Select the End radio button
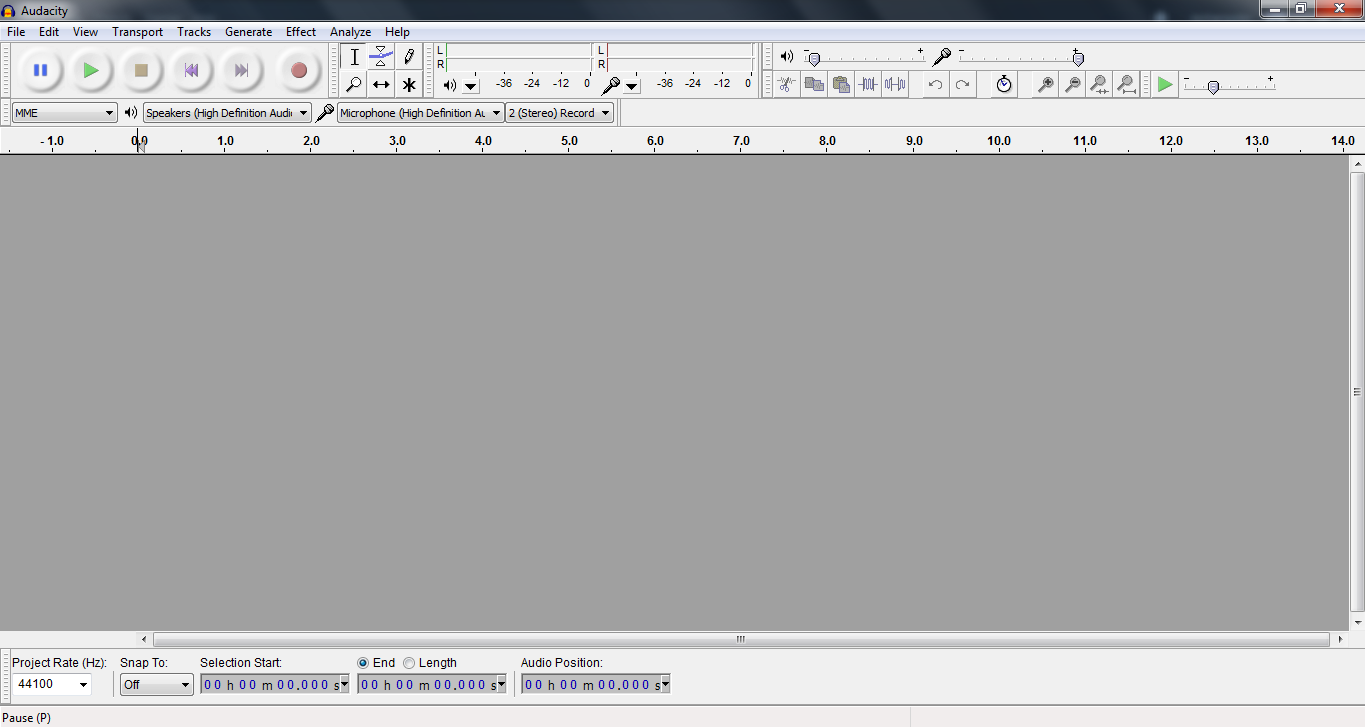The image size is (1365, 728). 363,663
